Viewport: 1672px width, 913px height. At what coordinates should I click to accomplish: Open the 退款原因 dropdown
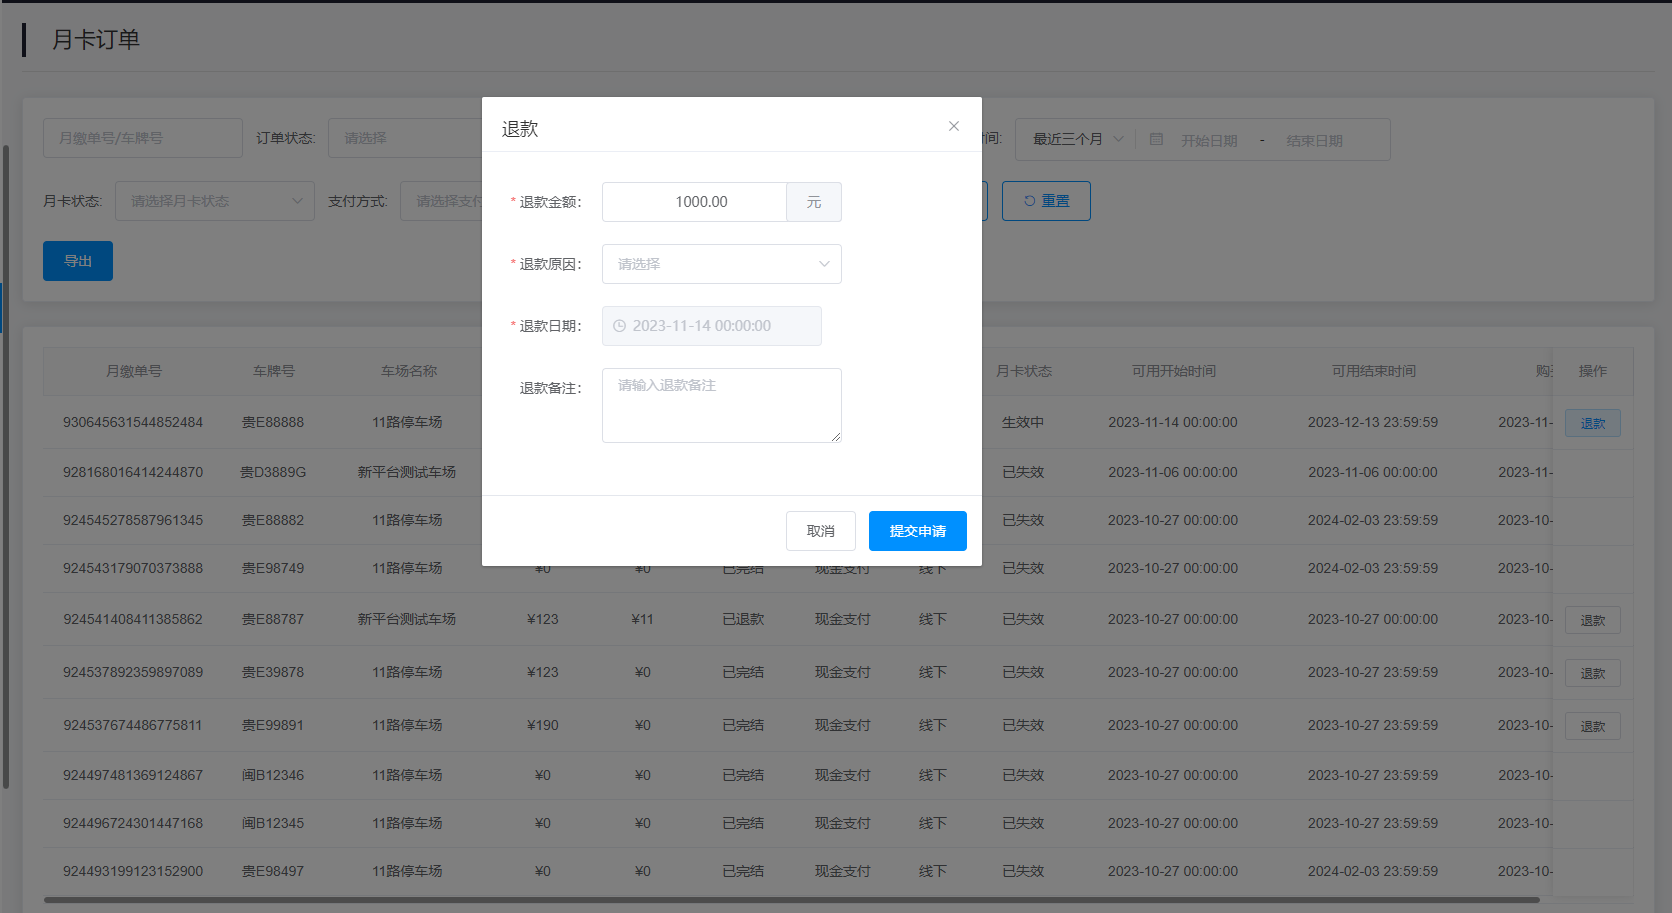(721, 264)
